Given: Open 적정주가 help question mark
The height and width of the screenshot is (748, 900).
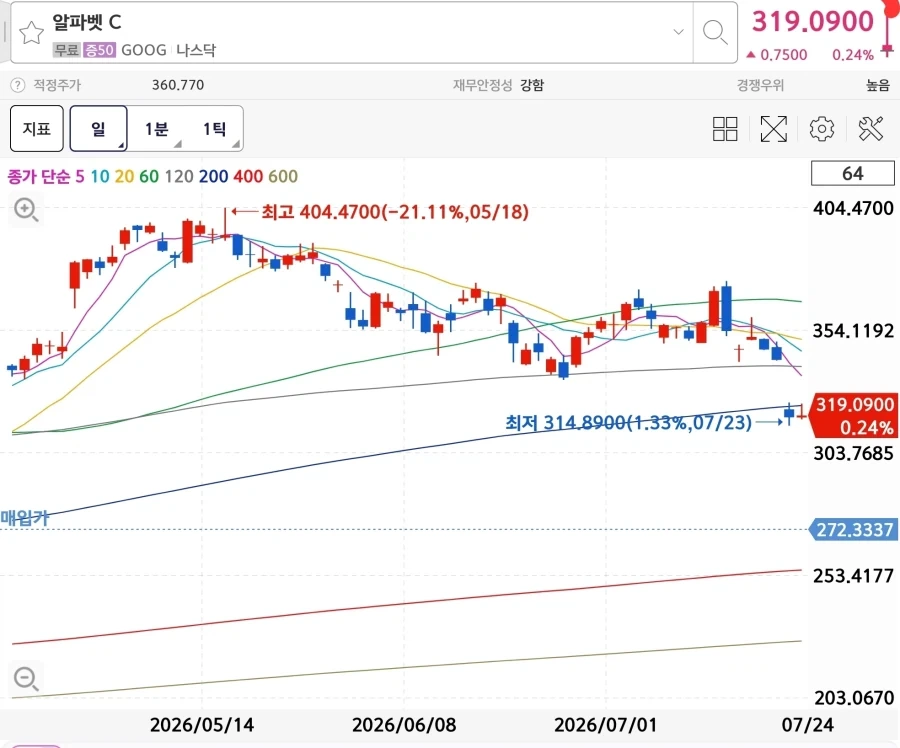Looking at the screenshot, I should [x=18, y=86].
